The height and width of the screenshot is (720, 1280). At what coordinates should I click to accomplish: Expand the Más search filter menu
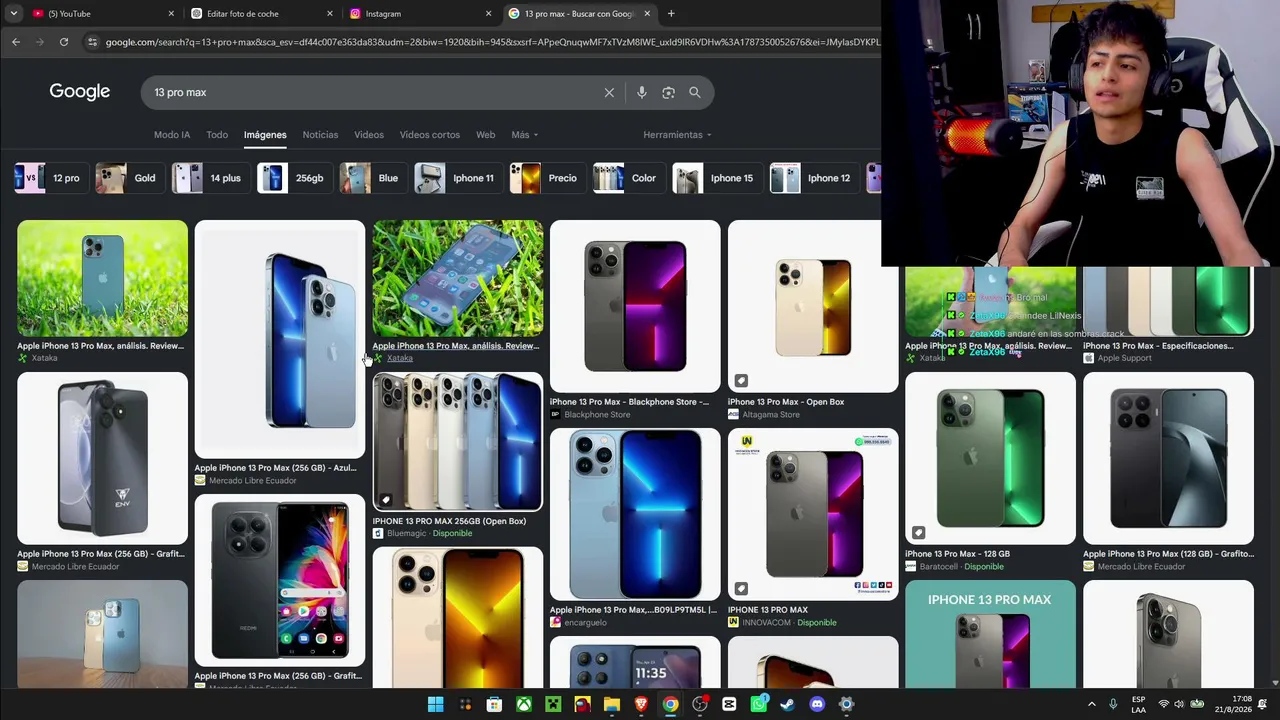pos(525,135)
